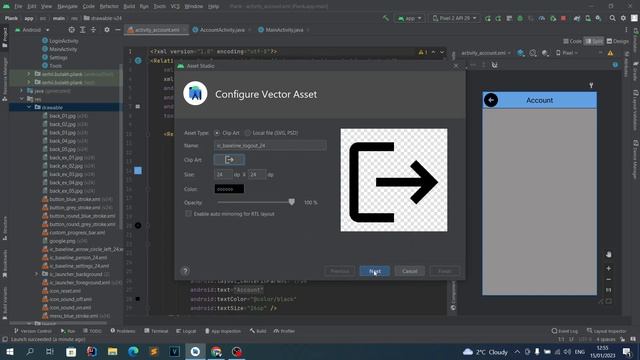Viewport: 640px width, 360px height.
Task: Click the black Color swatch field
Action: click(229, 189)
